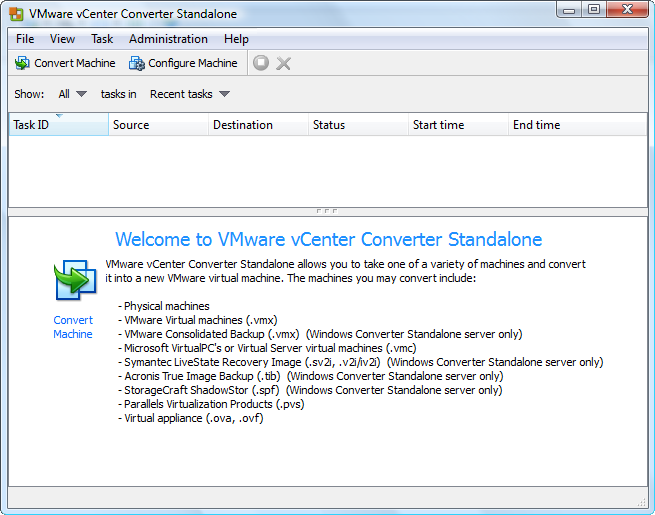
Task: Click the welcome heading text
Action: click(329, 239)
